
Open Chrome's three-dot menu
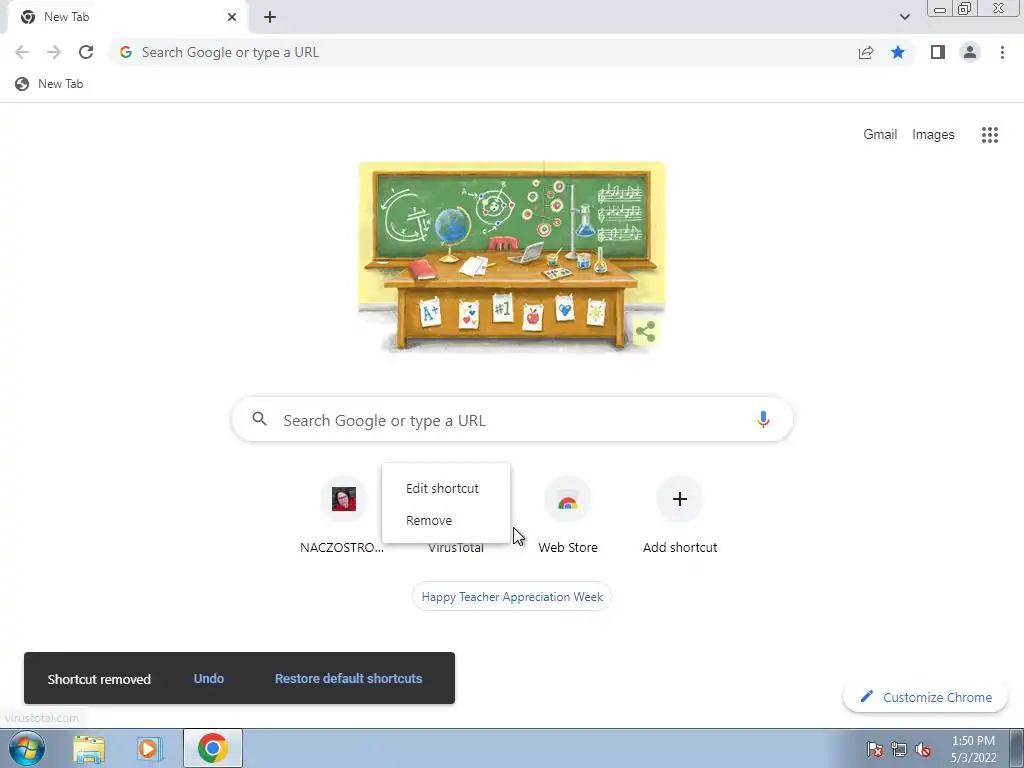(1002, 52)
